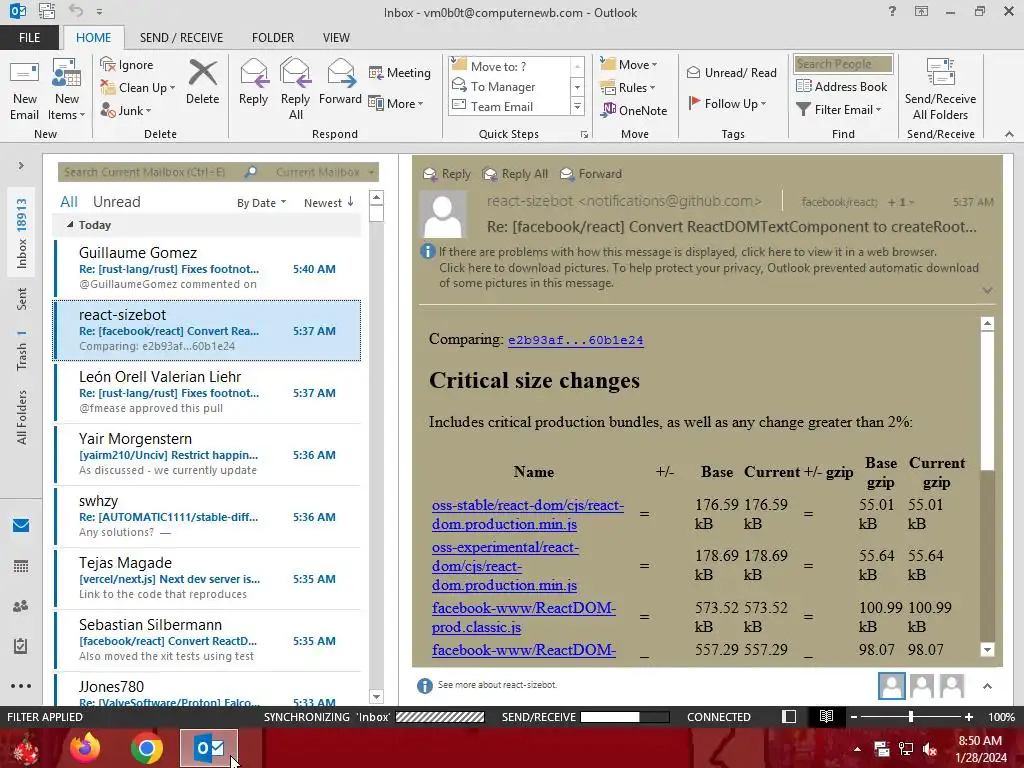Open the FILE tab
This screenshot has height=768, width=1024.
point(29,38)
